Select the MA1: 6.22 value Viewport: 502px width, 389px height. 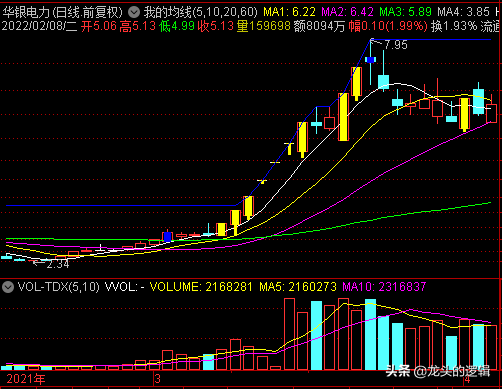pyautogui.click(x=289, y=13)
